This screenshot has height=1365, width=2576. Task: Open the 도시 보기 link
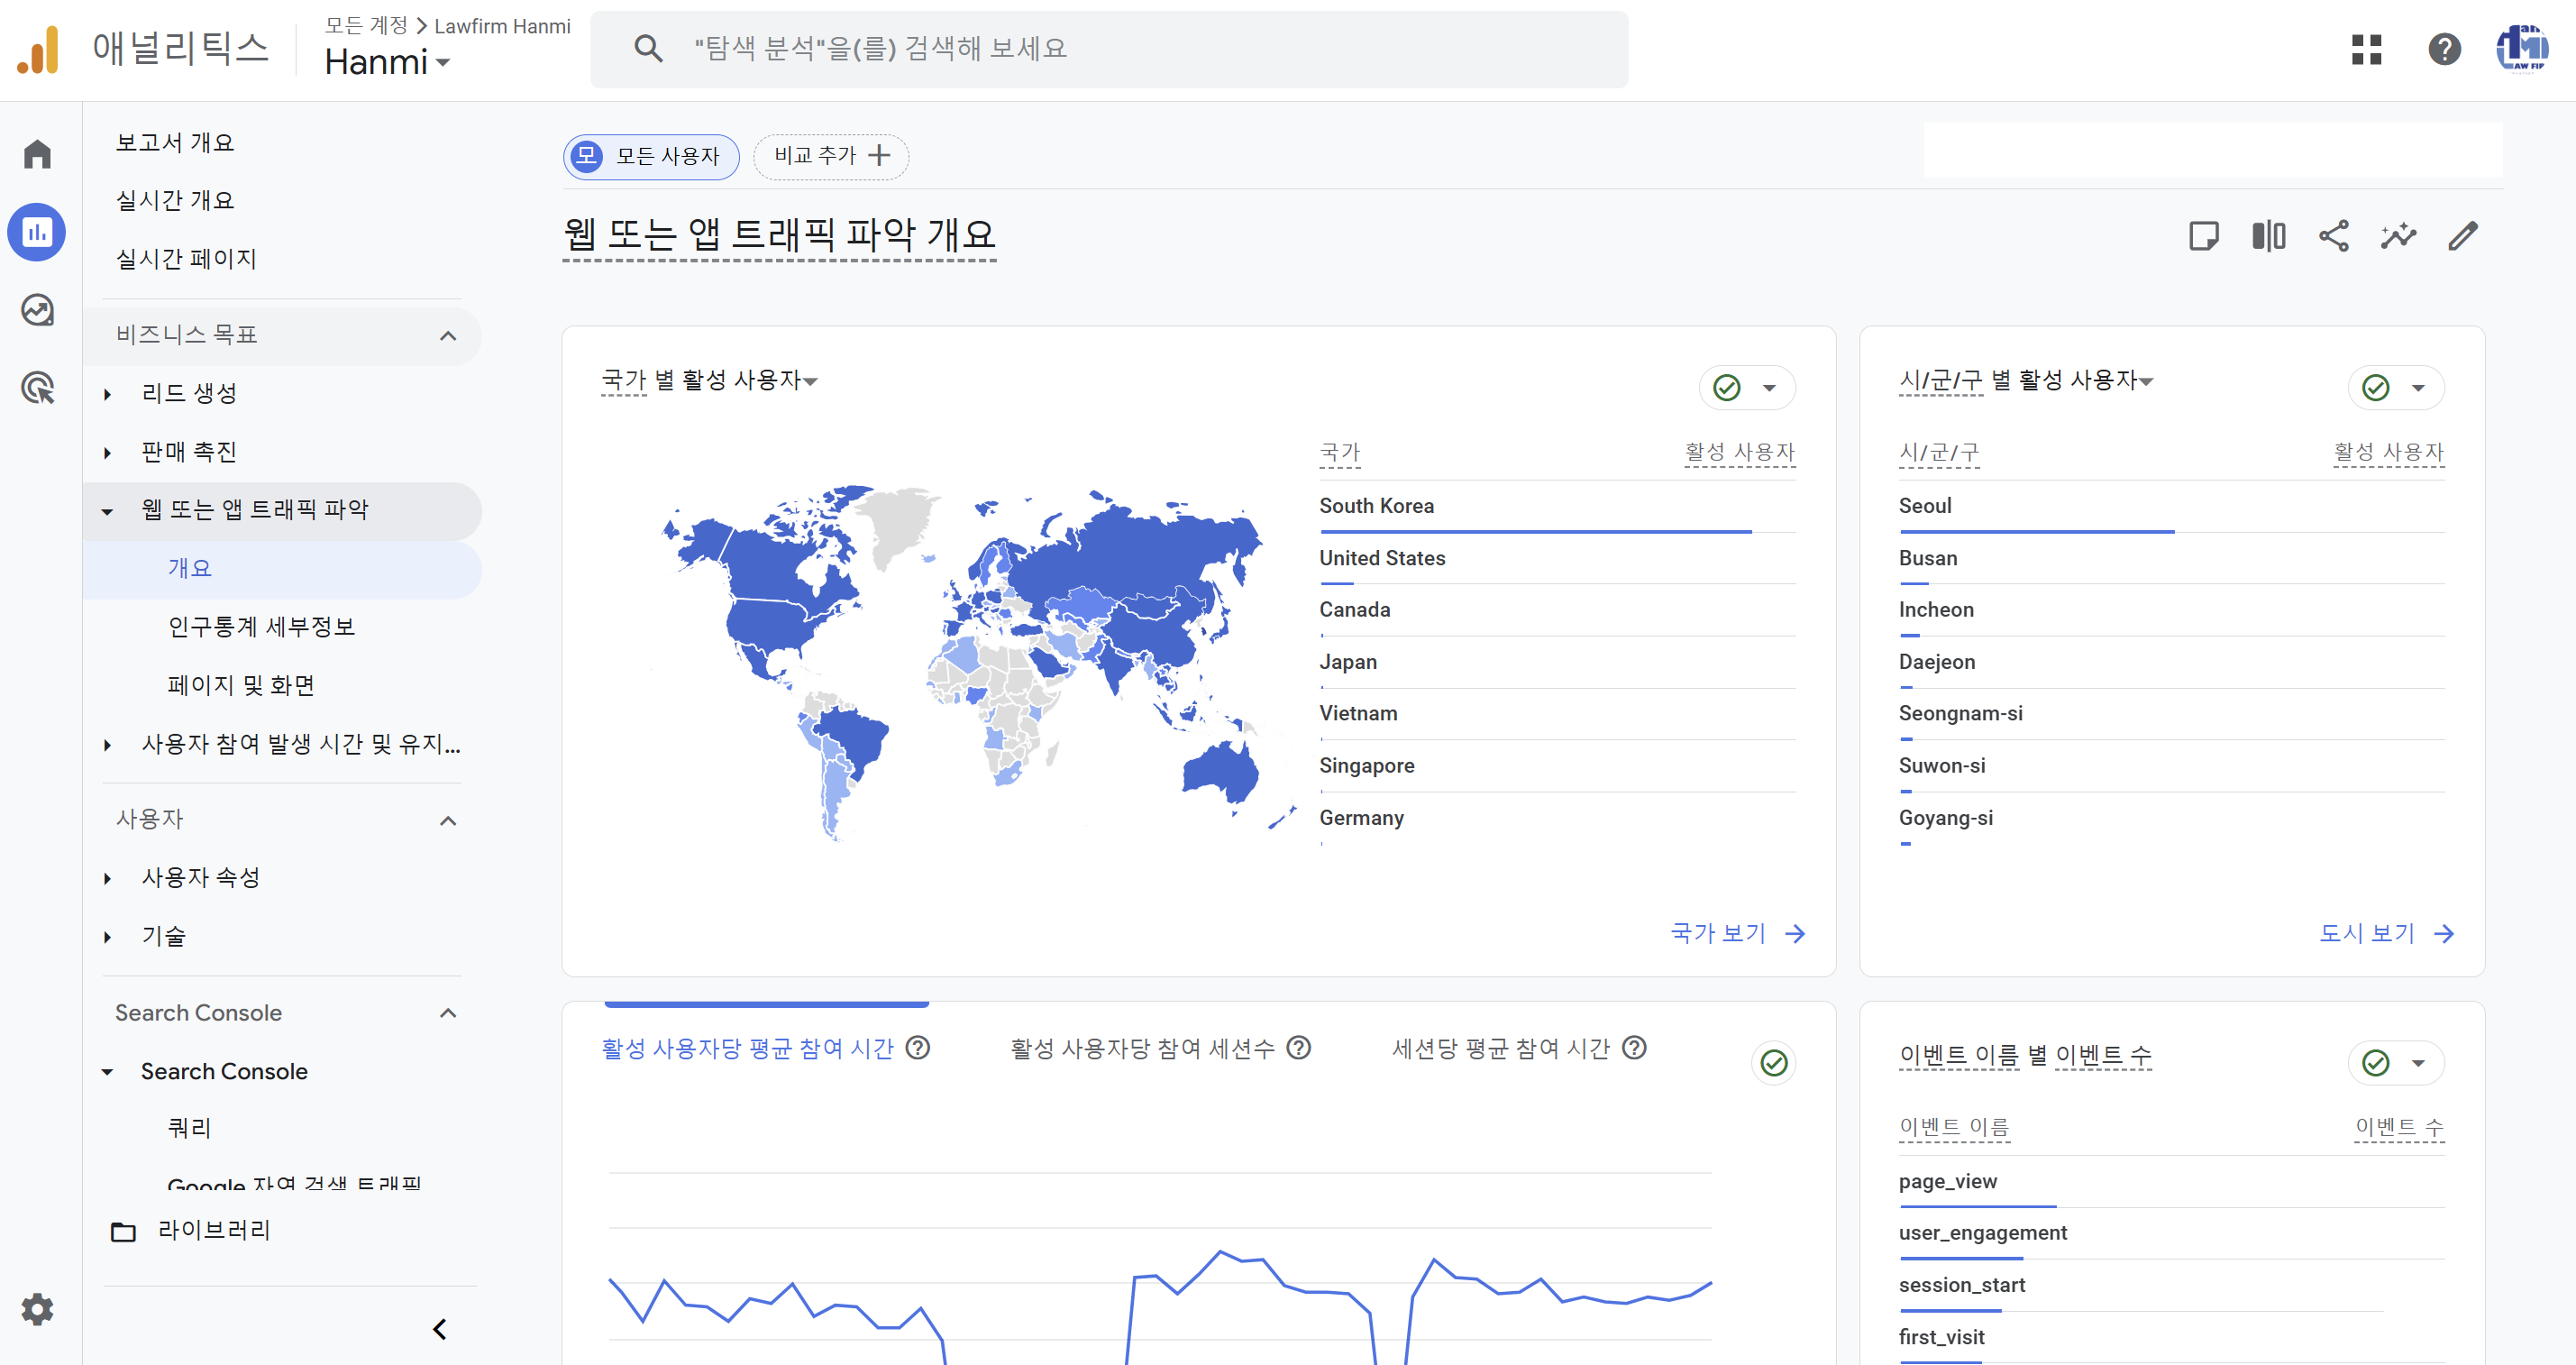pos(2387,933)
